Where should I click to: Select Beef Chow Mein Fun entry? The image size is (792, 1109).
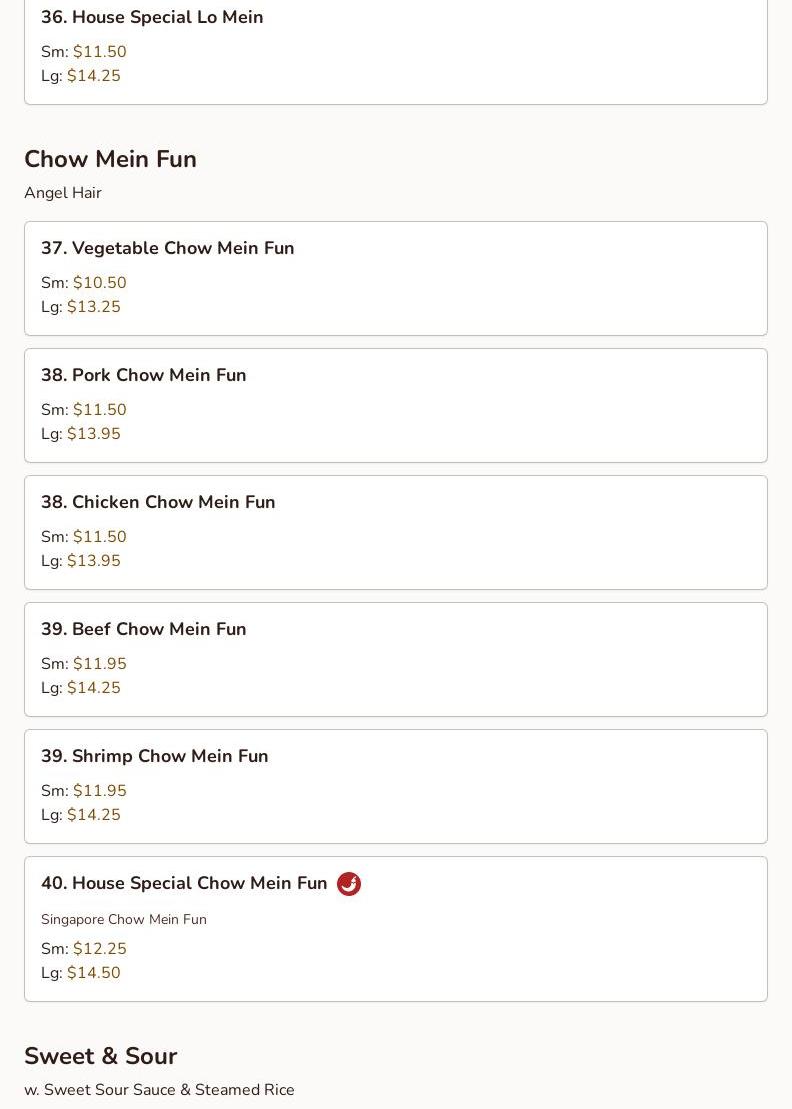(x=143, y=629)
